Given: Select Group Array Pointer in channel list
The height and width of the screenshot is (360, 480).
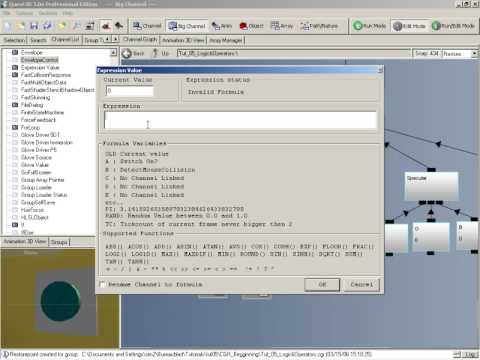Looking at the screenshot, I should (x=42, y=180).
